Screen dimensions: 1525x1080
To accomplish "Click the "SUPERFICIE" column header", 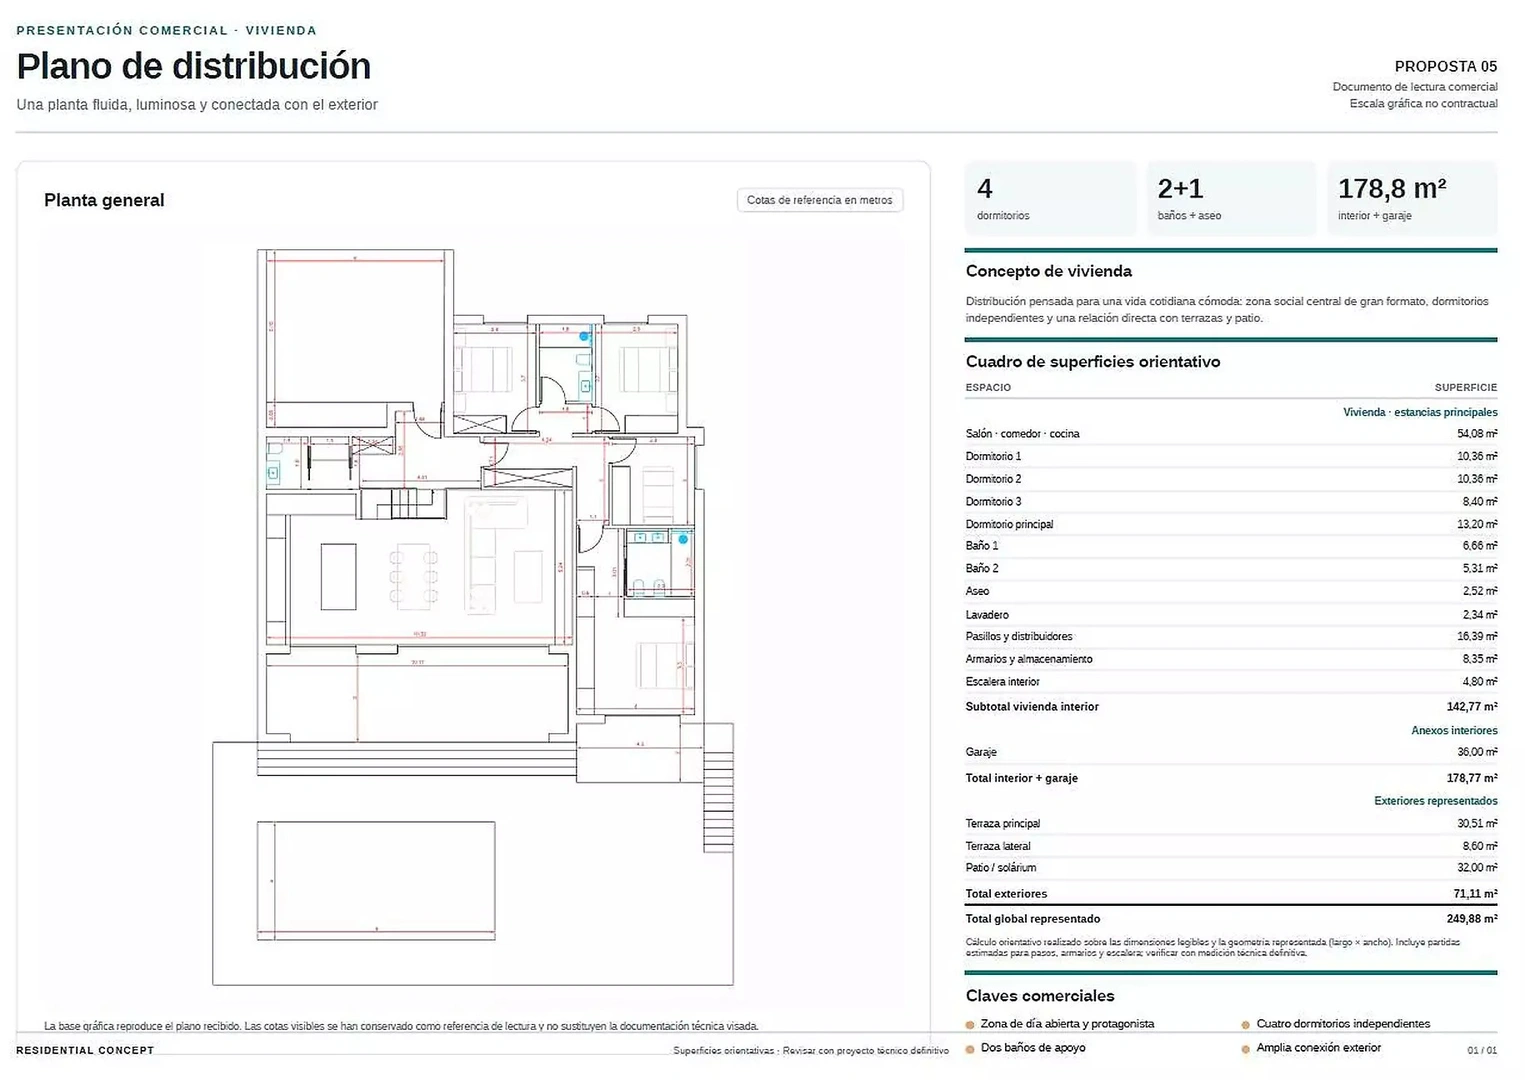I will (x=1466, y=387).
